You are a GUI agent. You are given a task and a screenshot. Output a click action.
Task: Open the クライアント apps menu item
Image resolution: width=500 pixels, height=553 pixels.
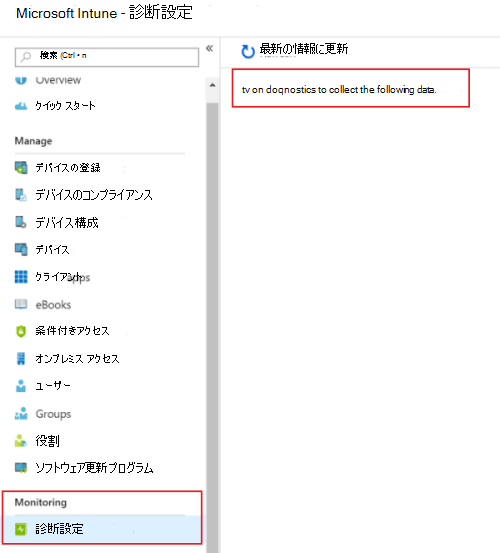point(62,277)
